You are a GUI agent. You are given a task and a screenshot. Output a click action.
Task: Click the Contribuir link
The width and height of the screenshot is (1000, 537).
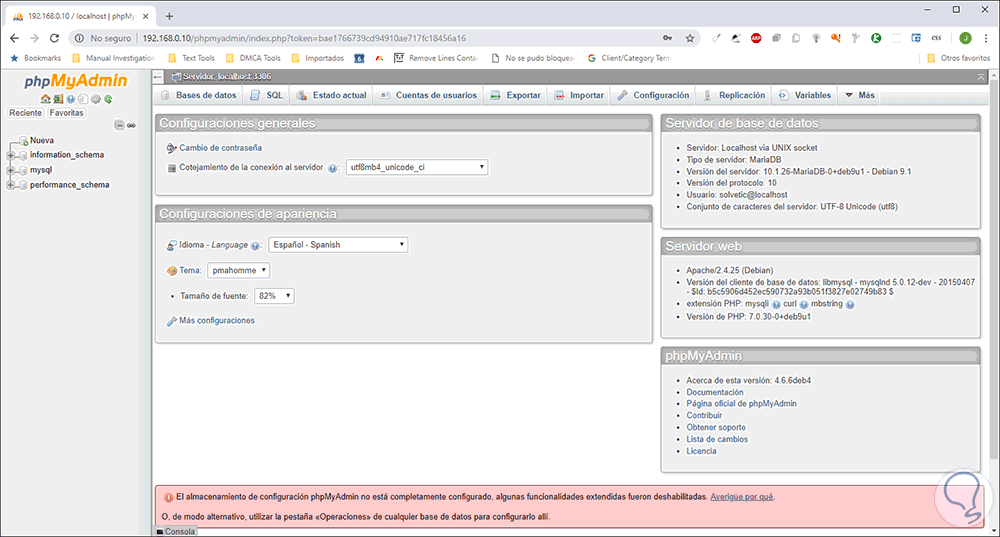pyautogui.click(x=704, y=416)
